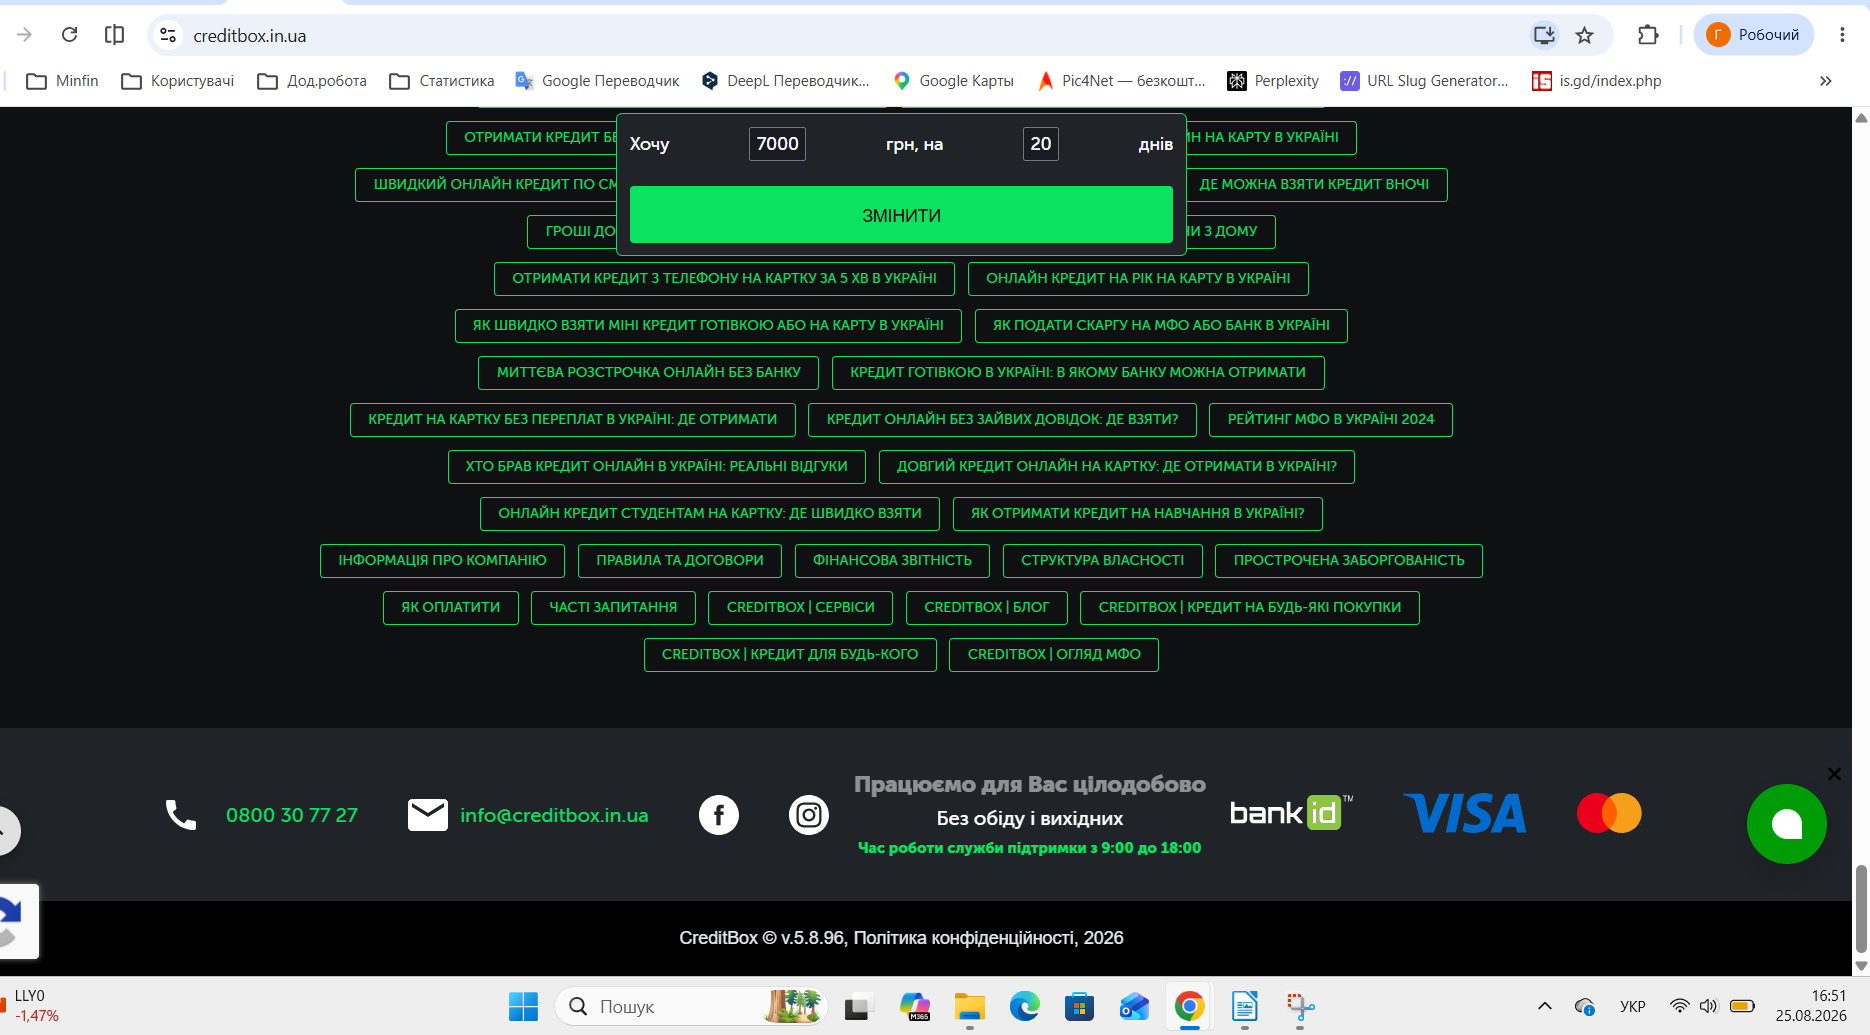The height and width of the screenshot is (1035, 1870).
Task: Open CREDITBOX | СЕРВІСИ link
Action: [x=800, y=608]
